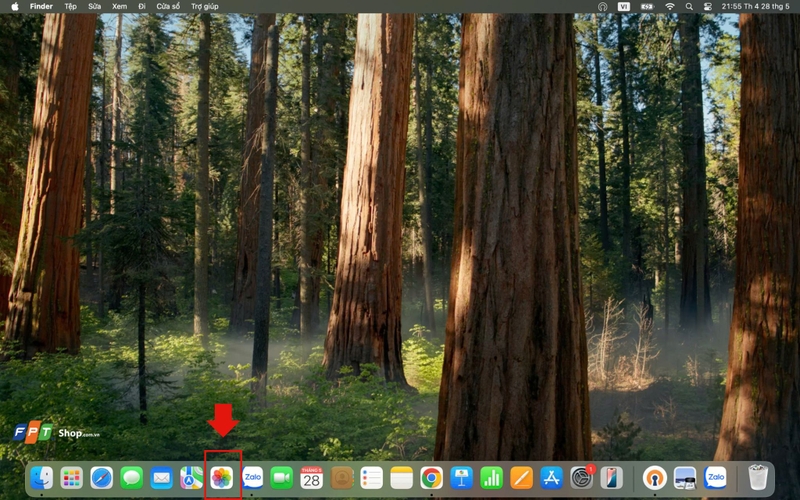This screenshot has width=800, height=500.
Task: Open Wi-Fi status menu
Action: [x=670, y=6]
